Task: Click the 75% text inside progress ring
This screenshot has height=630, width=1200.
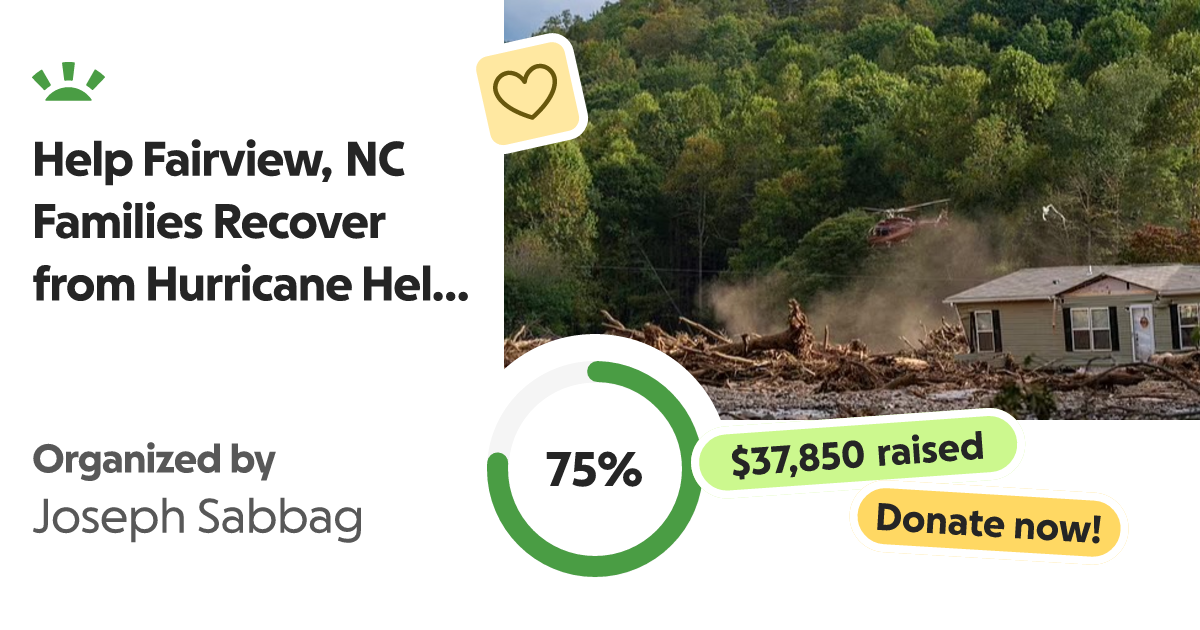Action: [594, 468]
